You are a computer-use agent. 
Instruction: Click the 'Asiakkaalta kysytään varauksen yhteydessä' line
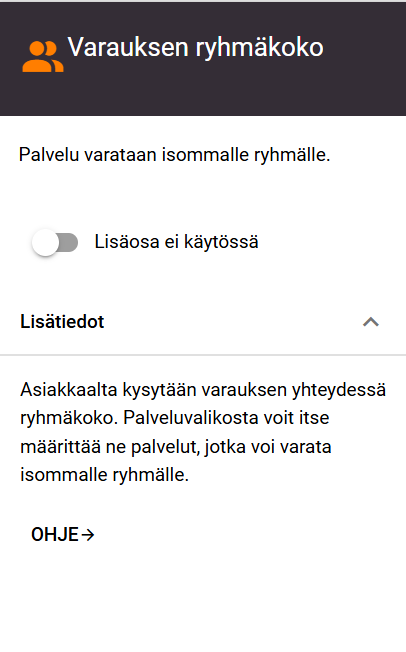click(x=203, y=390)
